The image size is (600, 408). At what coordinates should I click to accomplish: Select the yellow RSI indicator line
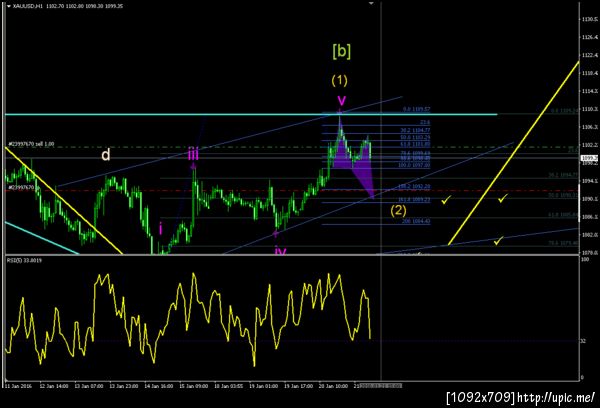pyautogui.click(x=188, y=318)
